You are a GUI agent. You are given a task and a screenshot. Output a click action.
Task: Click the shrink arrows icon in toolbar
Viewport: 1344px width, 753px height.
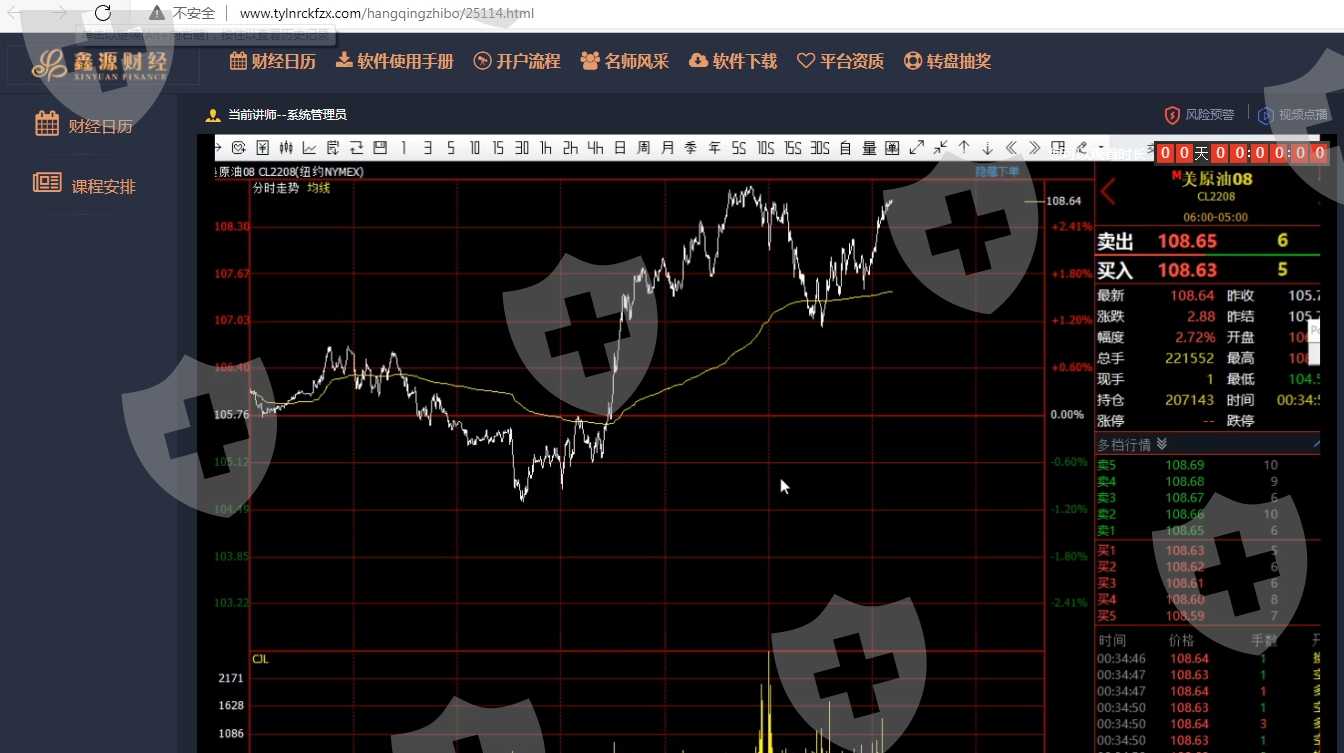coord(940,148)
